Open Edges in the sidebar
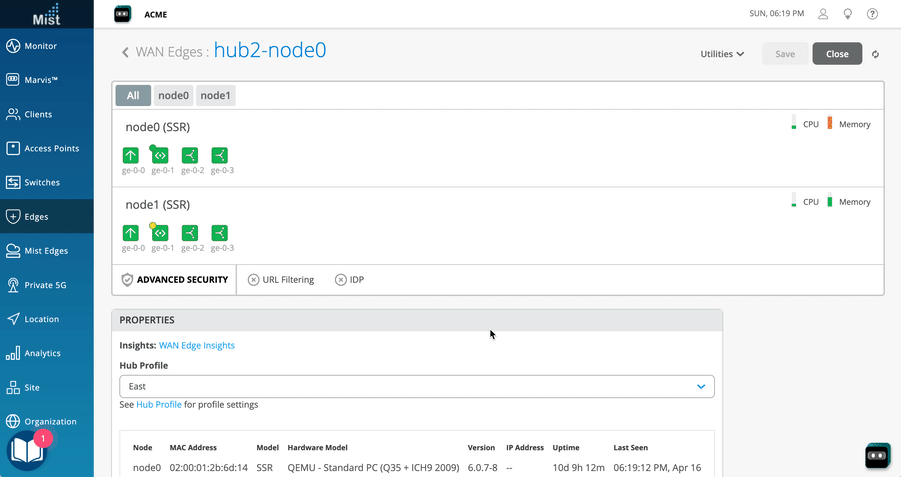This screenshot has width=901, height=477. click(x=36, y=216)
